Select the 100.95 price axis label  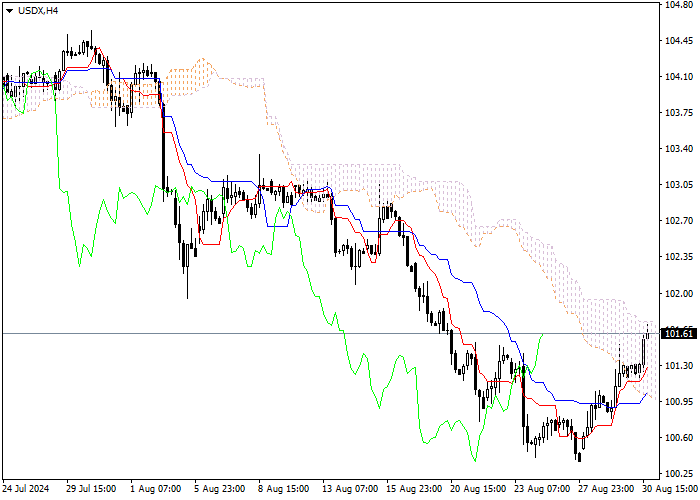679,402
